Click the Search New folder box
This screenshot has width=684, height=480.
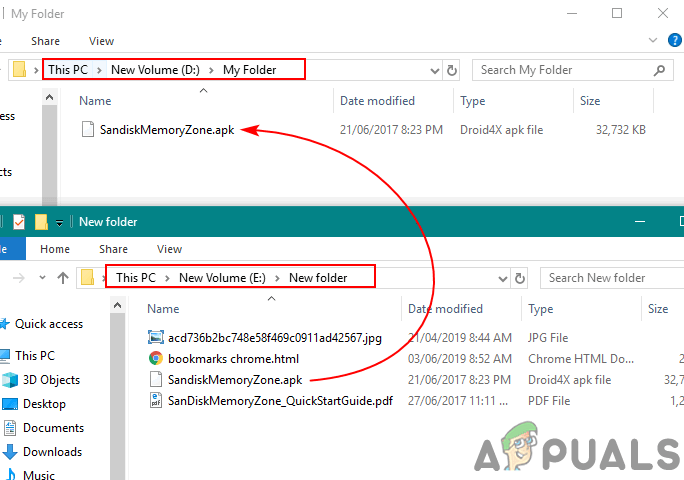click(x=612, y=278)
